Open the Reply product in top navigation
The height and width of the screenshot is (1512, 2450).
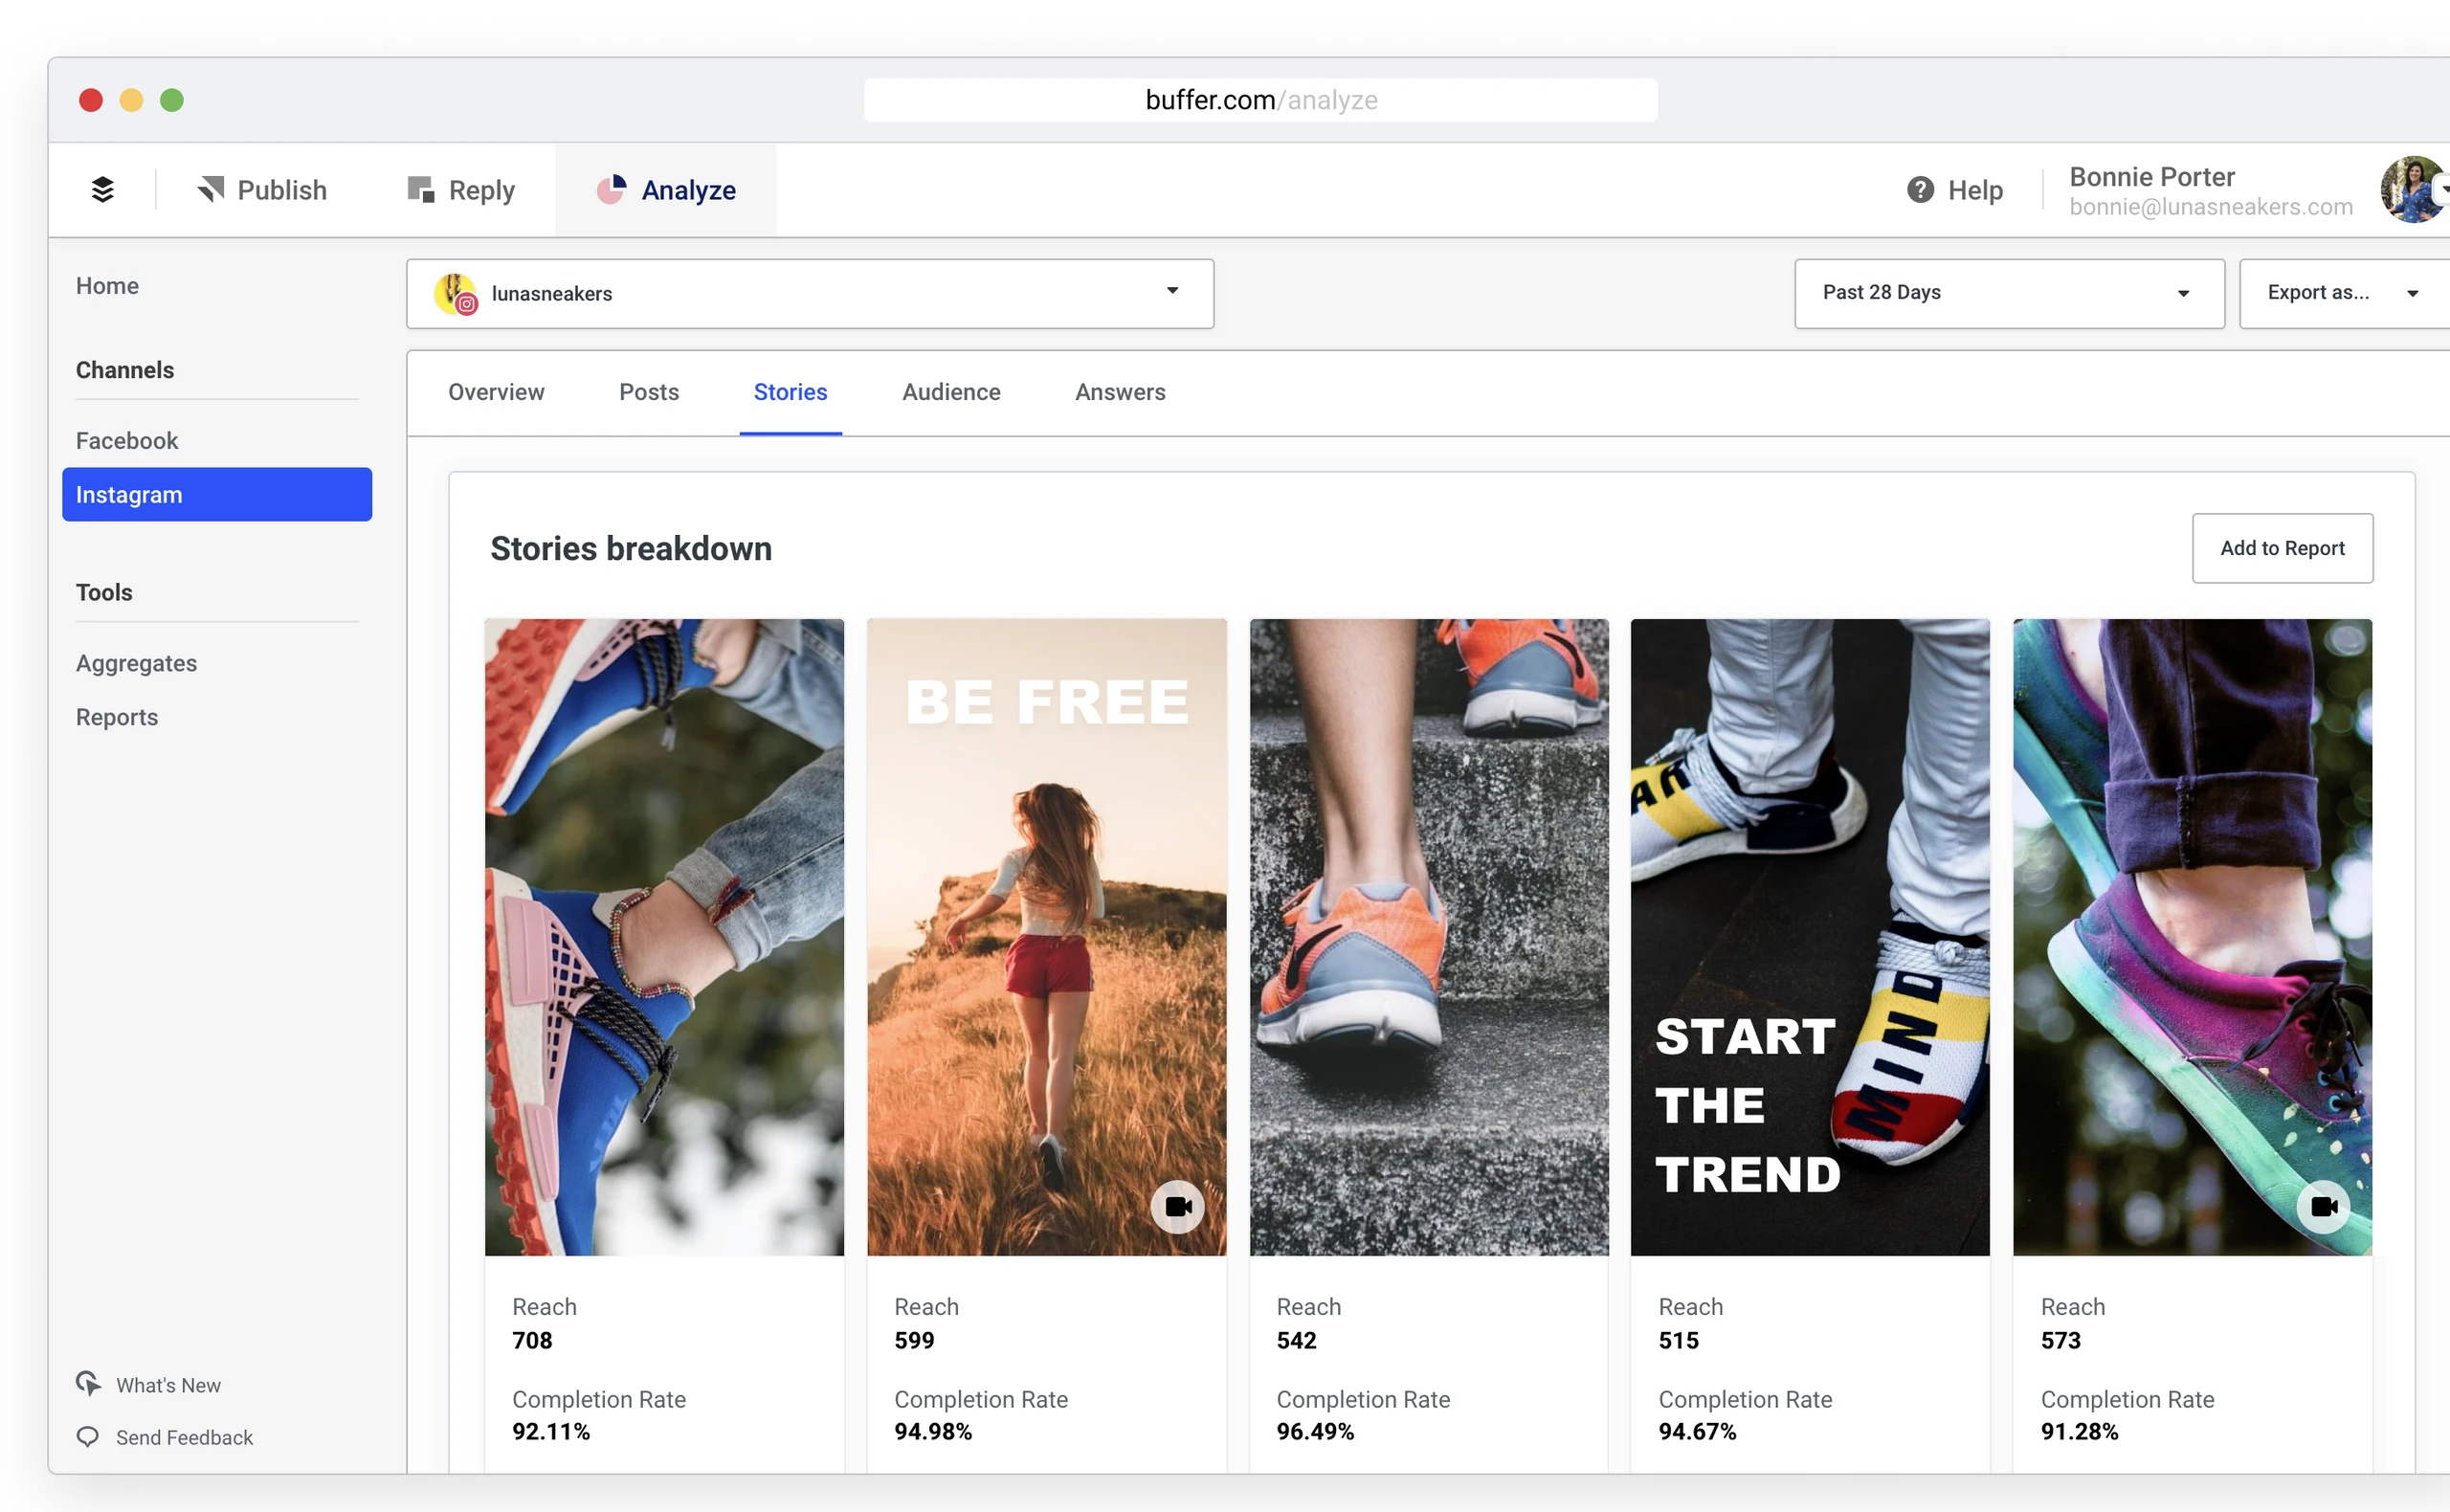click(x=461, y=190)
